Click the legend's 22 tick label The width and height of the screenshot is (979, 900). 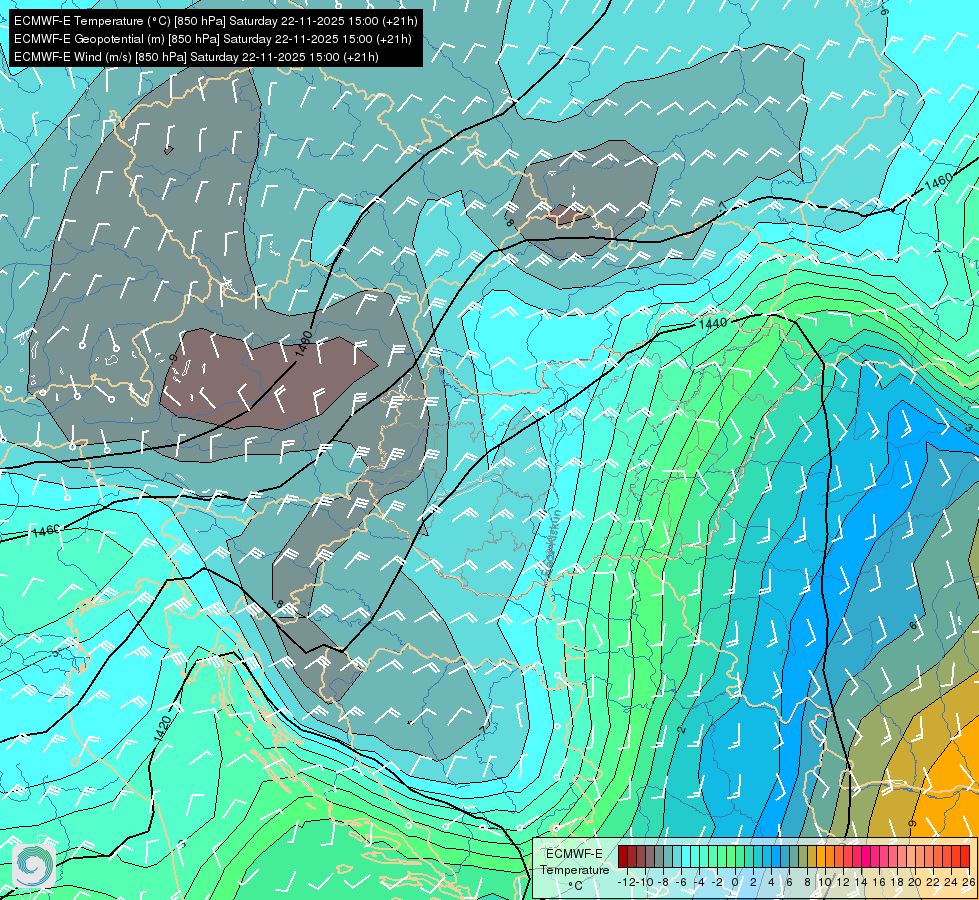[933, 882]
